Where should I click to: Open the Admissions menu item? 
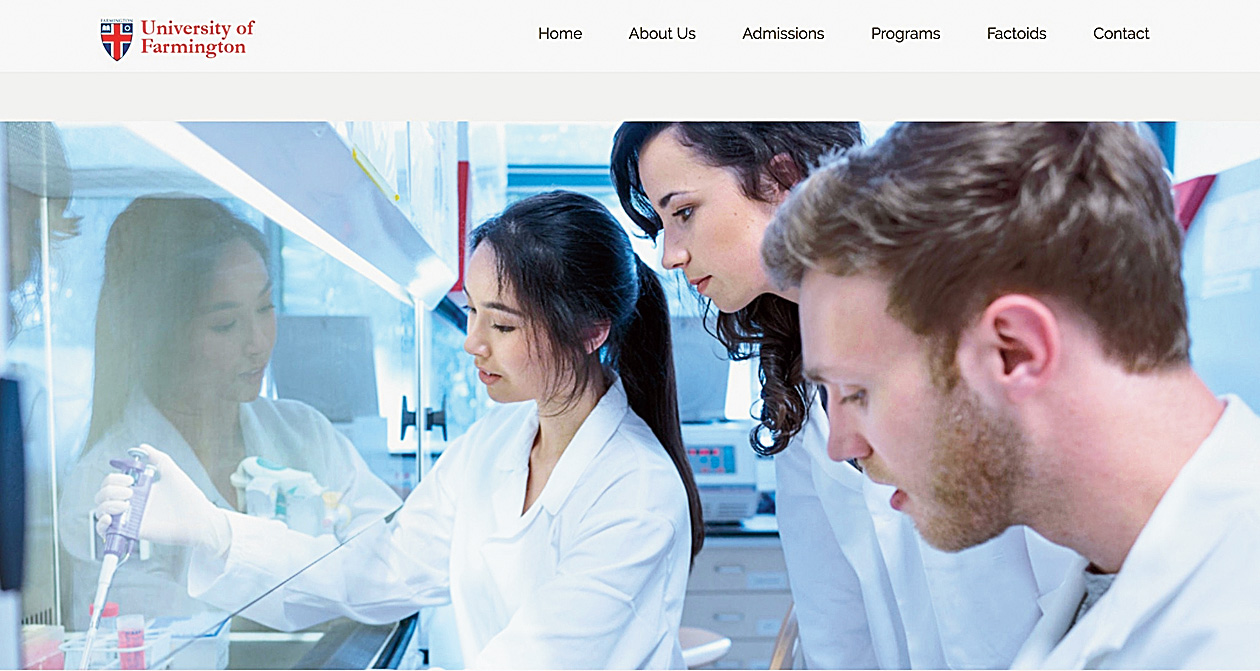click(783, 34)
